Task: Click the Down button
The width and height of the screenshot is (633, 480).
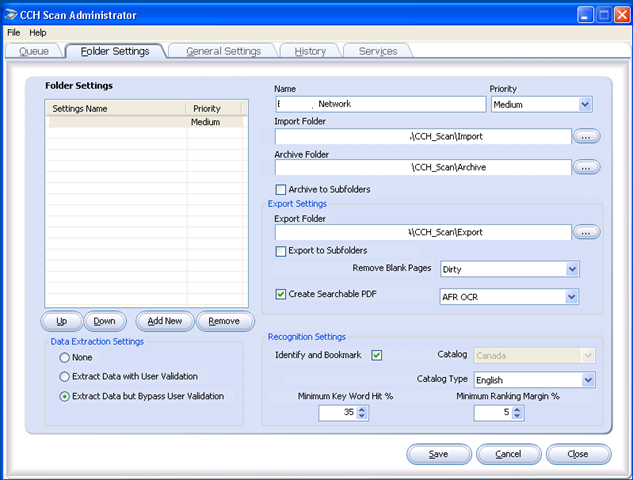Action: 105,321
